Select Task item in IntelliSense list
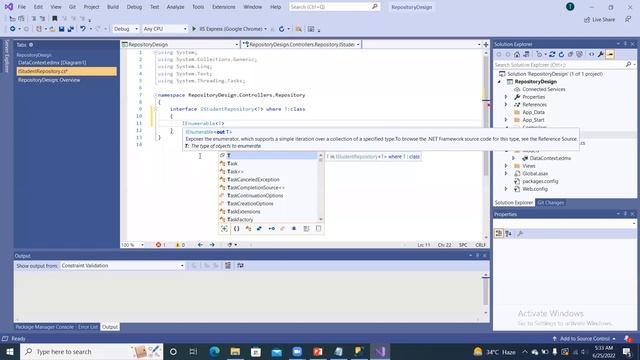The height and width of the screenshot is (360, 640). pos(232,164)
